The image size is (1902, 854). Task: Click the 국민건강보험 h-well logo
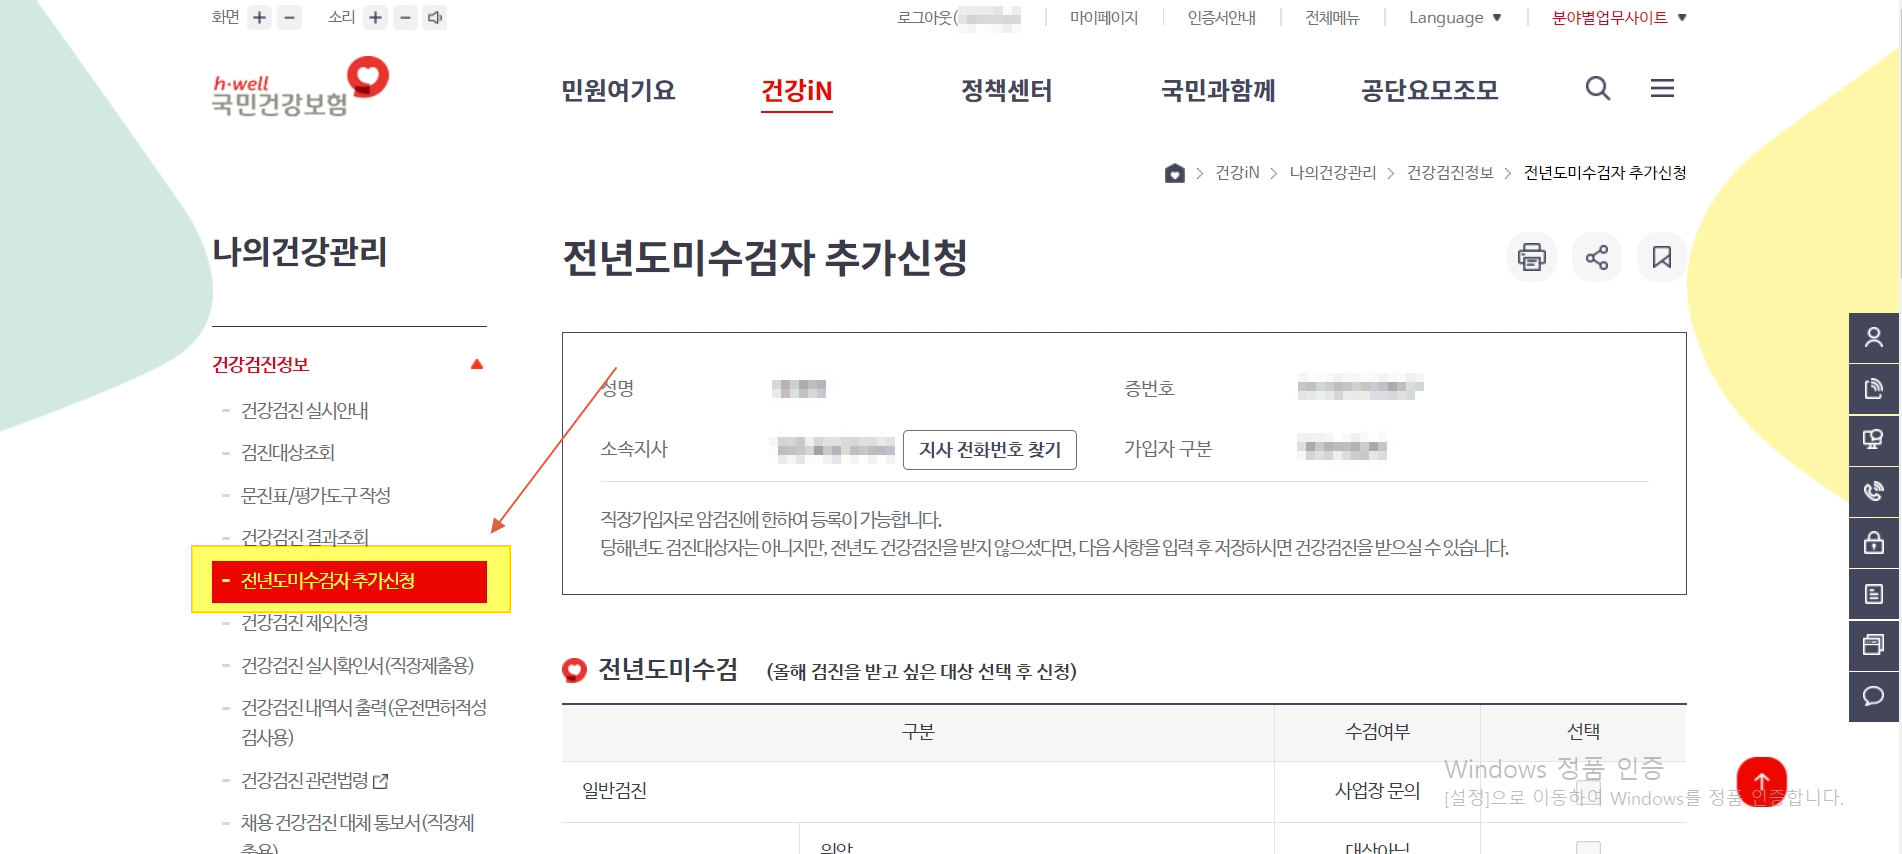[x=300, y=87]
